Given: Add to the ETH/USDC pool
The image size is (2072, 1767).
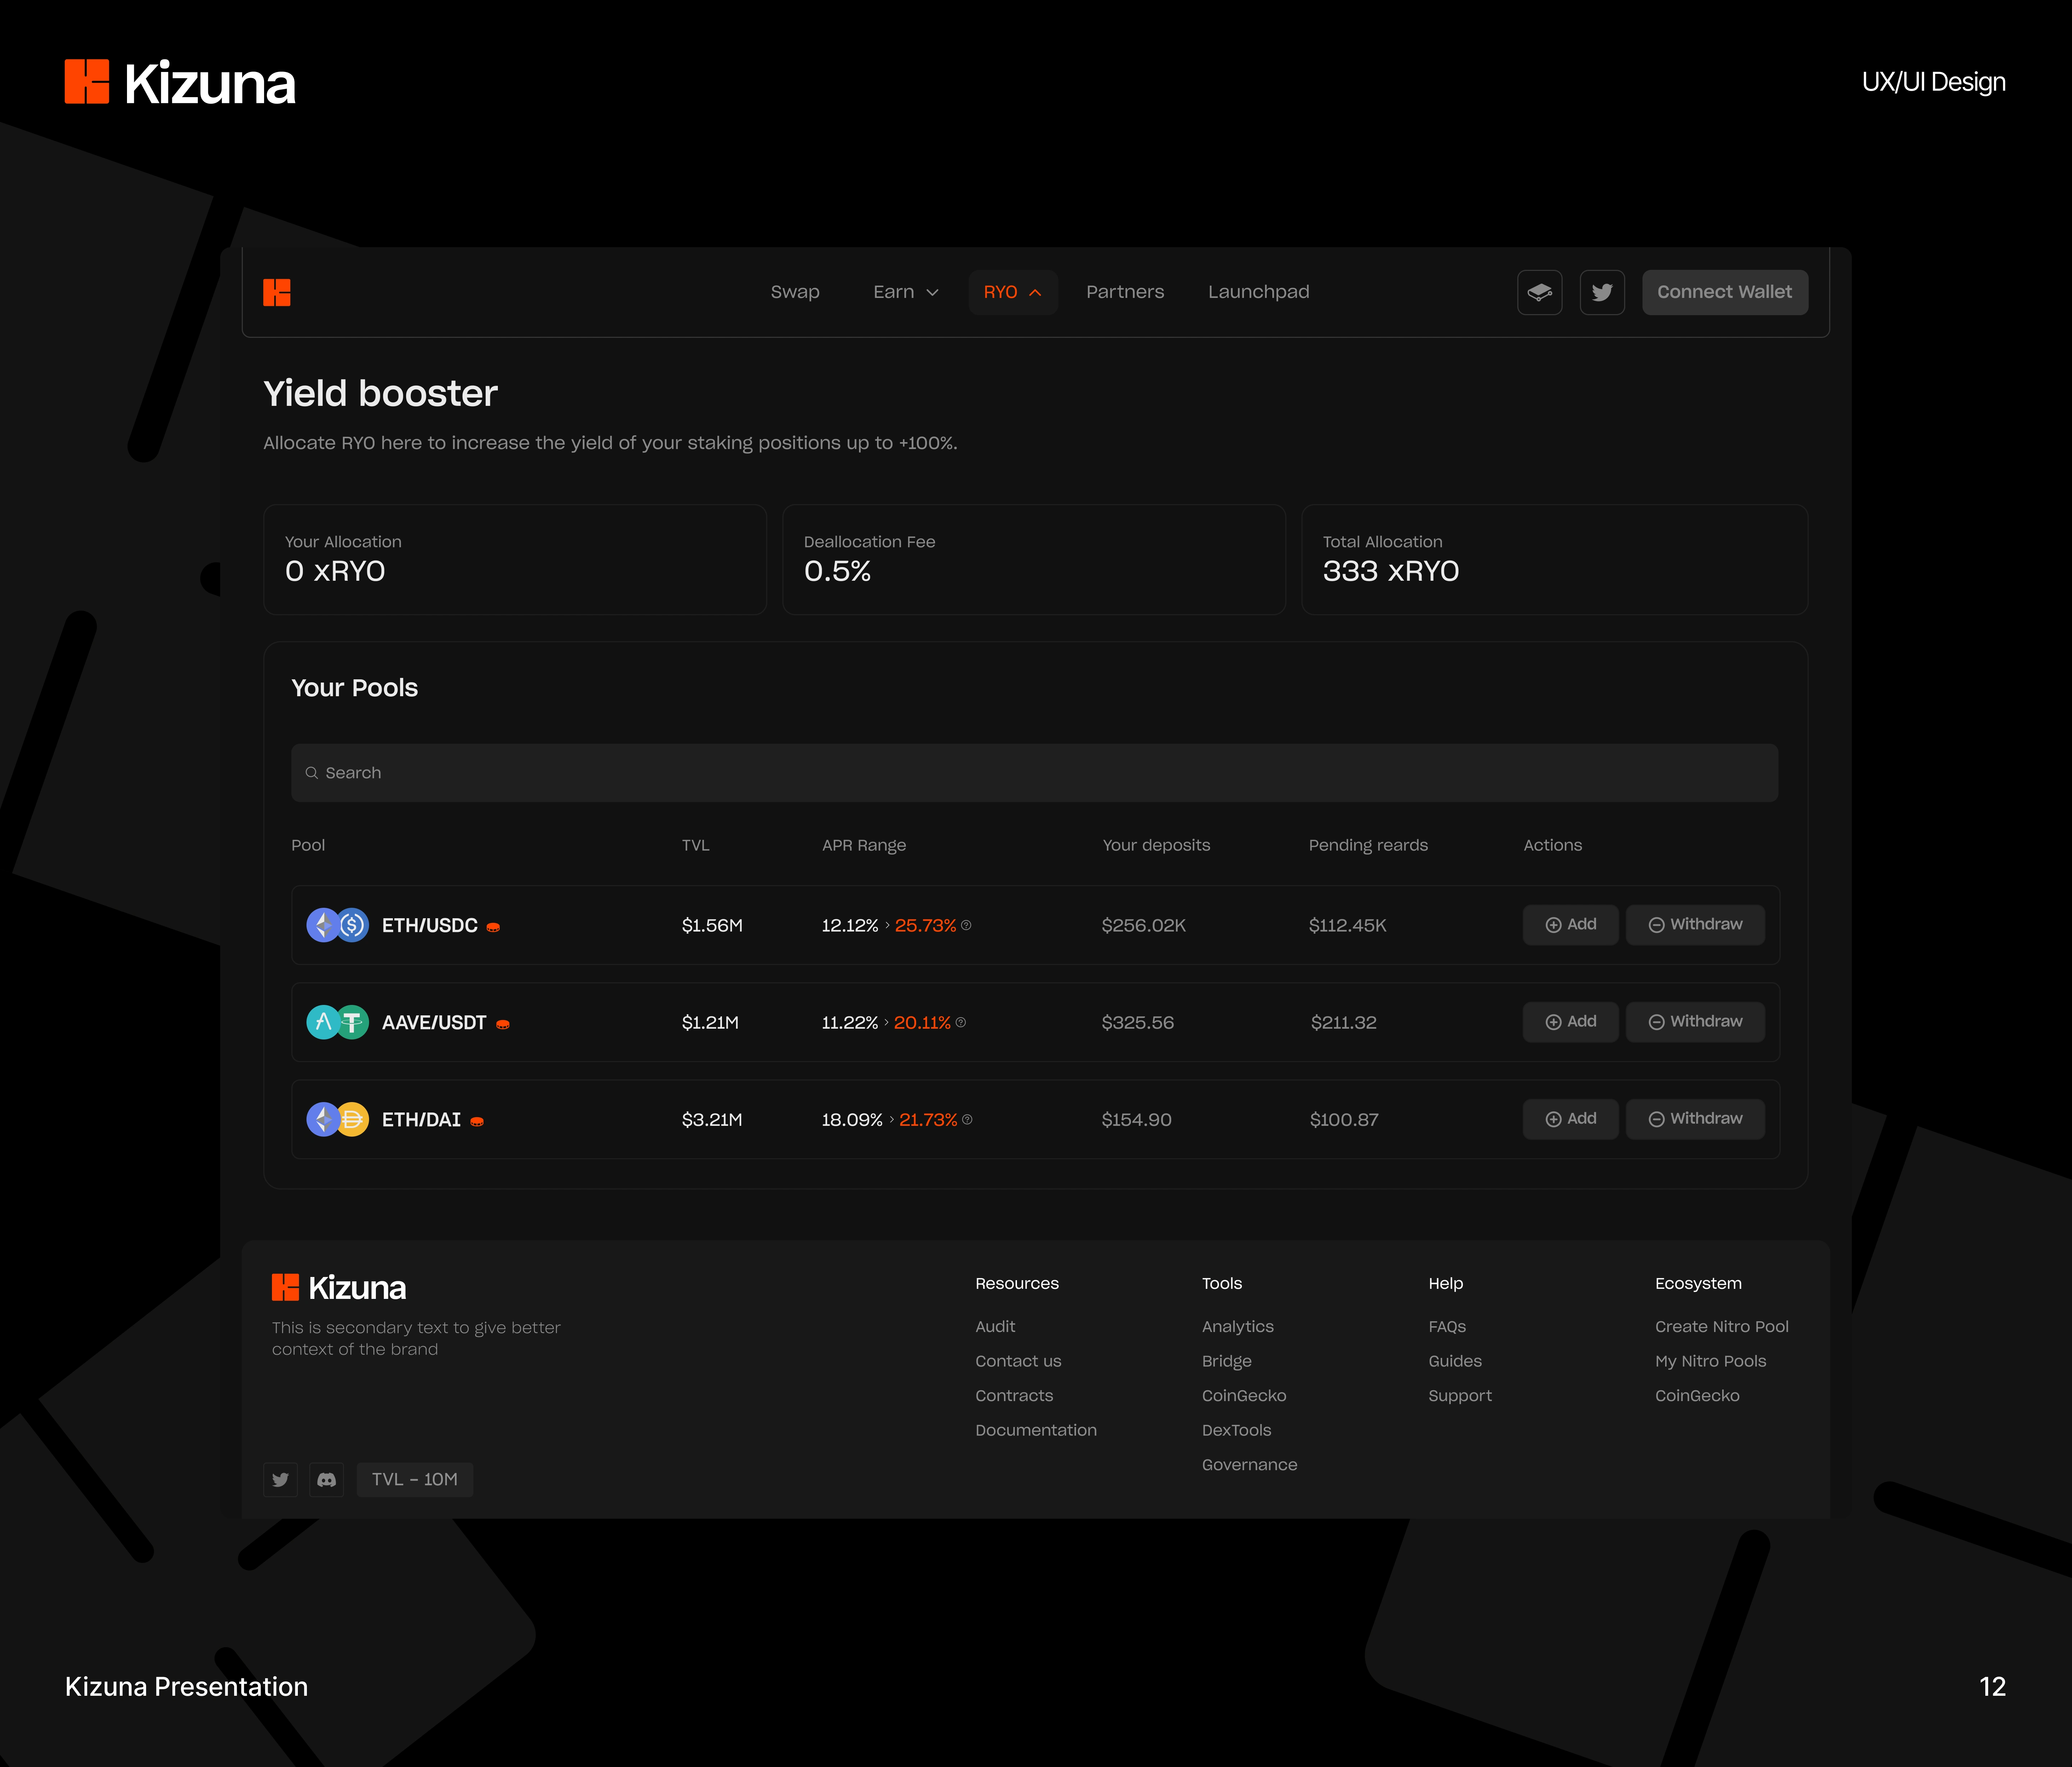Looking at the screenshot, I should tap(1571, 925).
